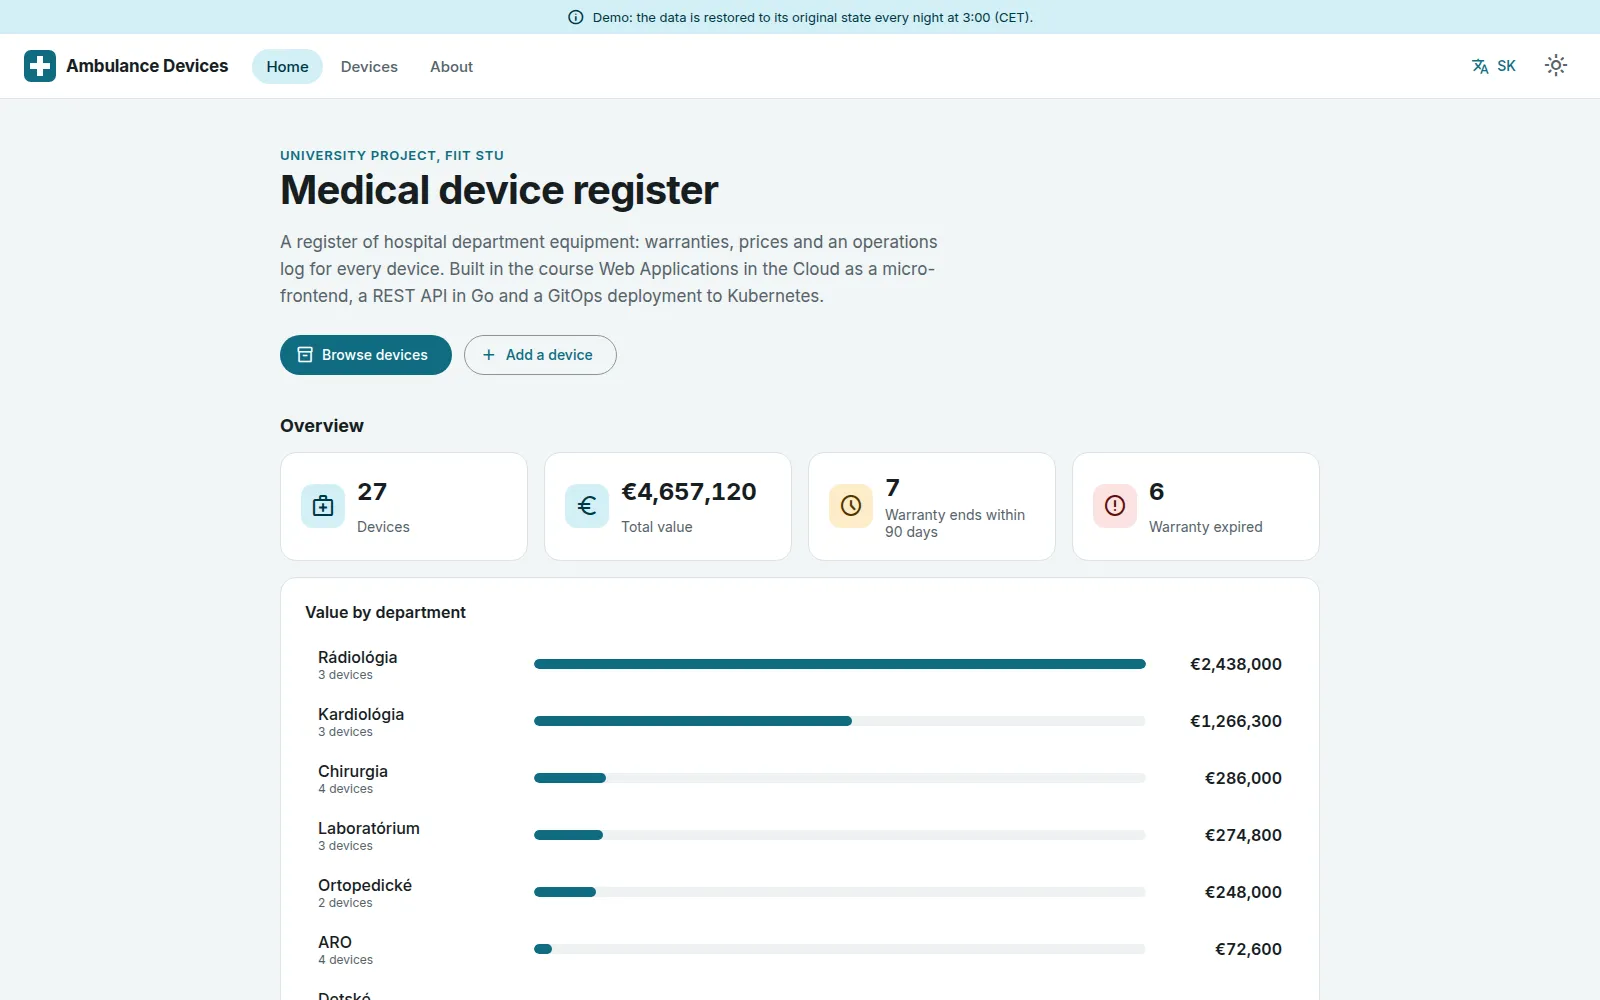The height and width of the screenshot is (1000, 1600).
Task: Click the euro icon on Total value card
Action: click(587, 506)
